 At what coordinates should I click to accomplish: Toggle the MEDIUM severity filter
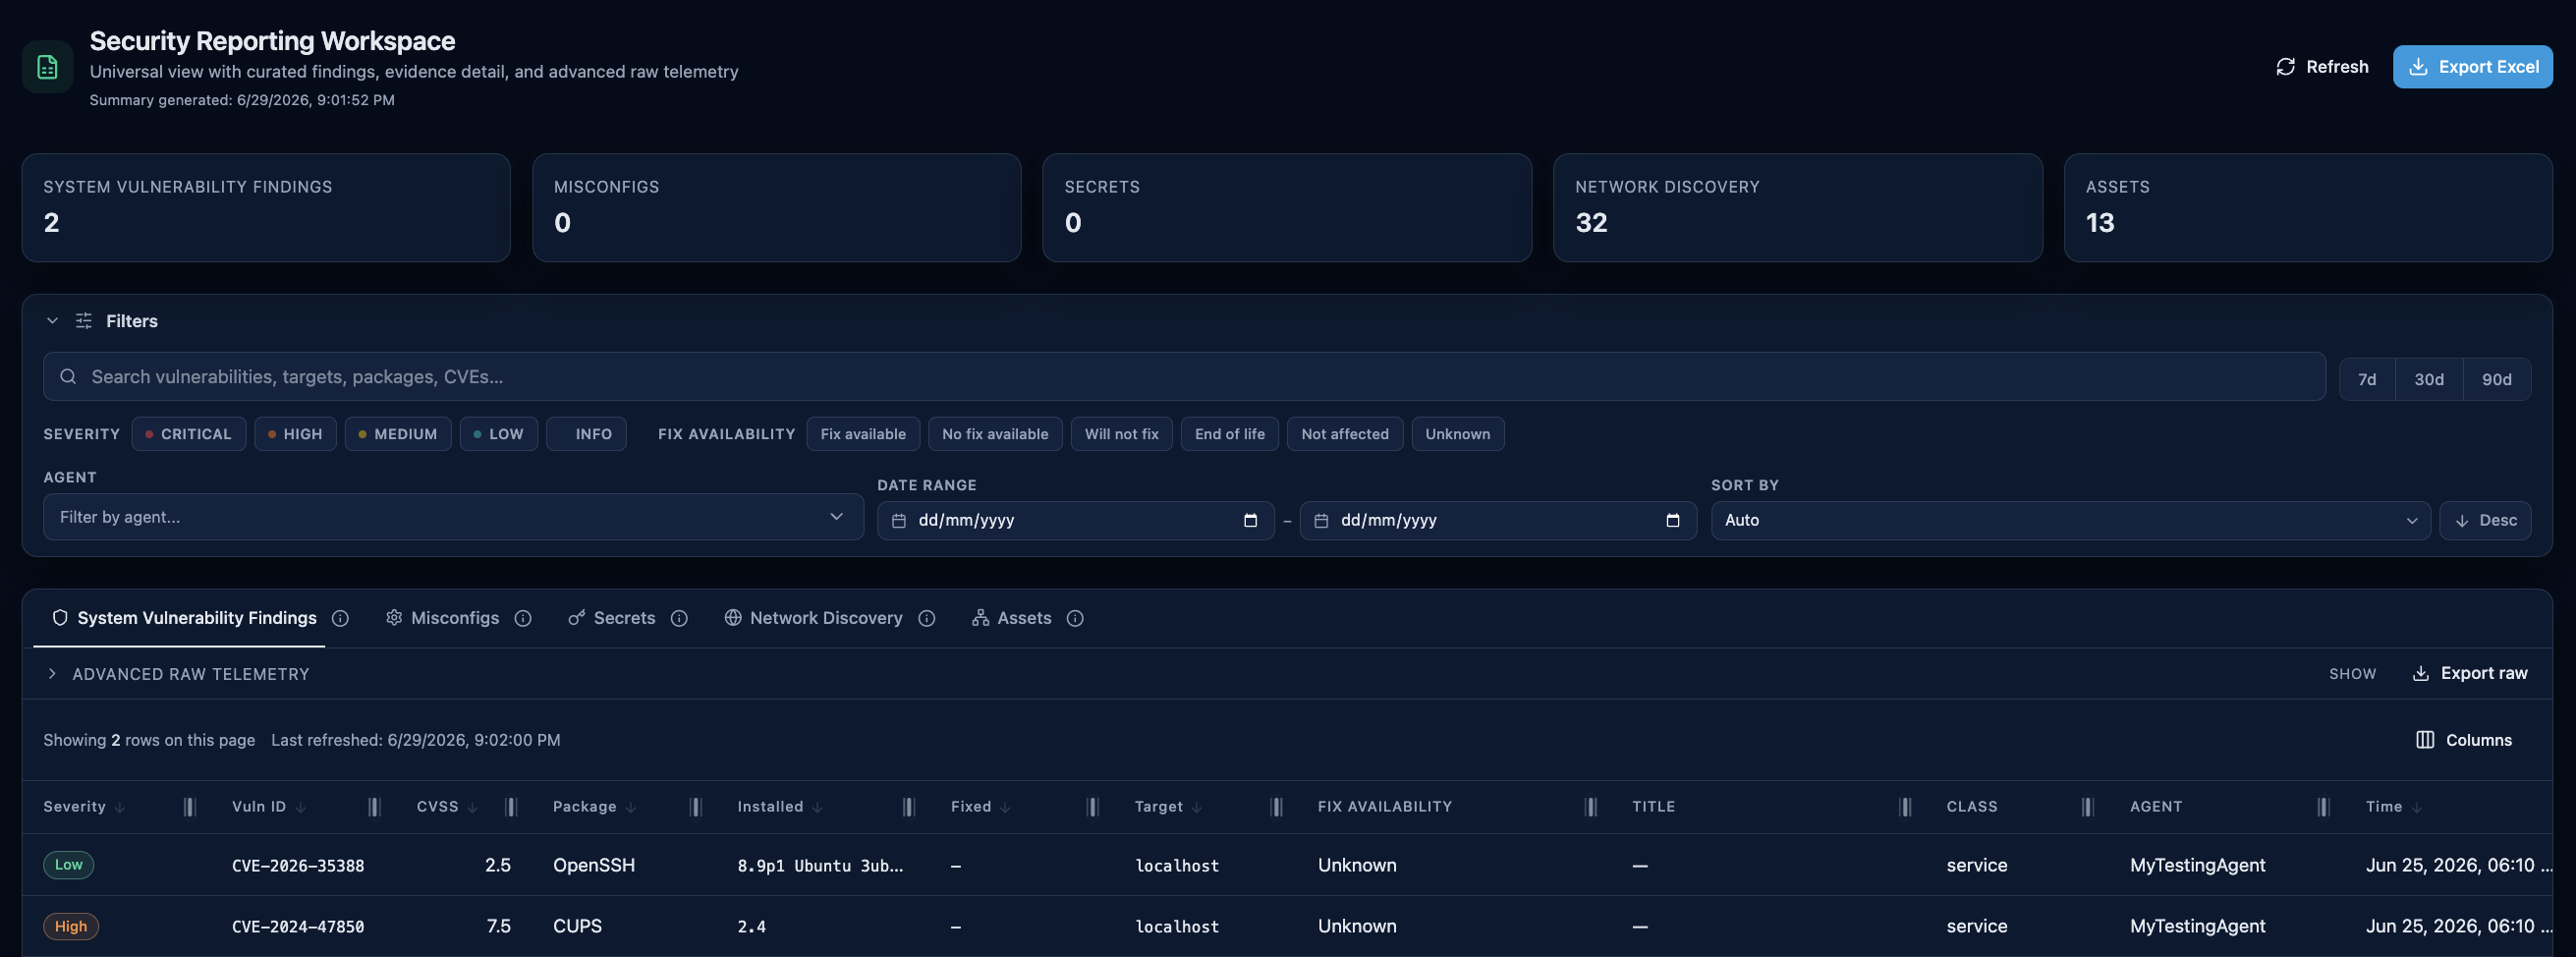tap(398, 434)
